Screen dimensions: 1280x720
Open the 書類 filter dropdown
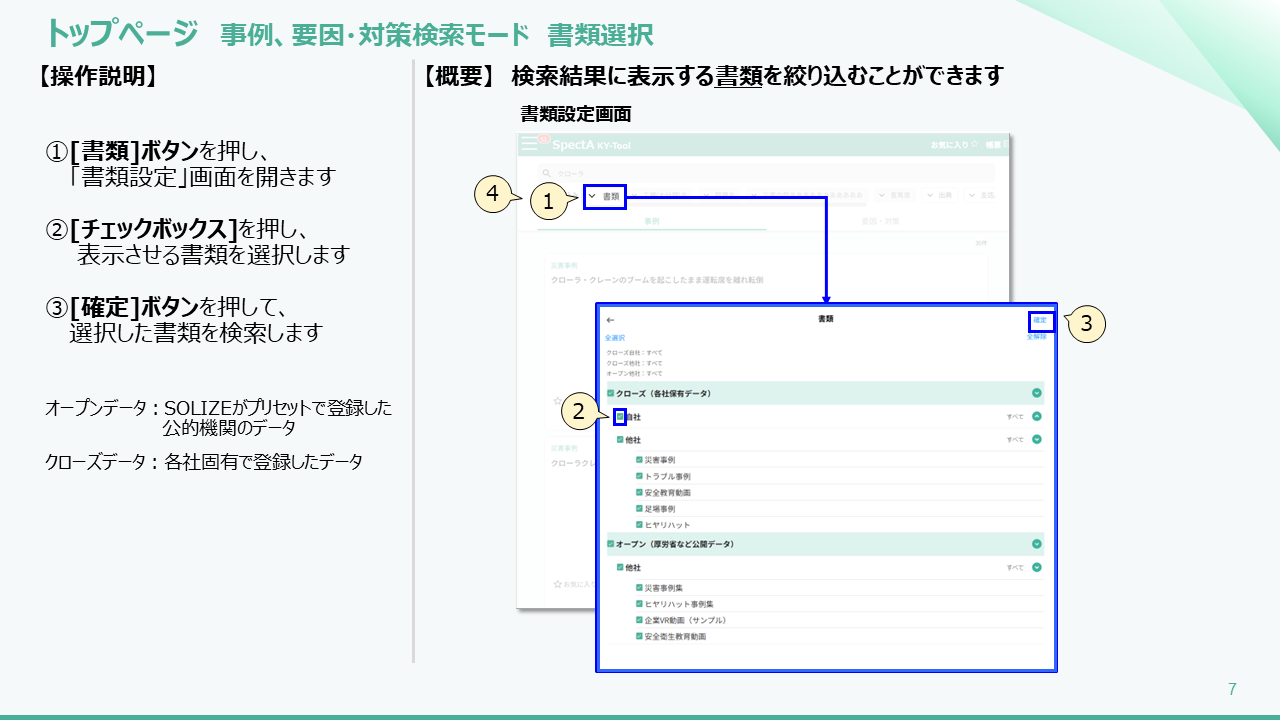pos(605,197)
